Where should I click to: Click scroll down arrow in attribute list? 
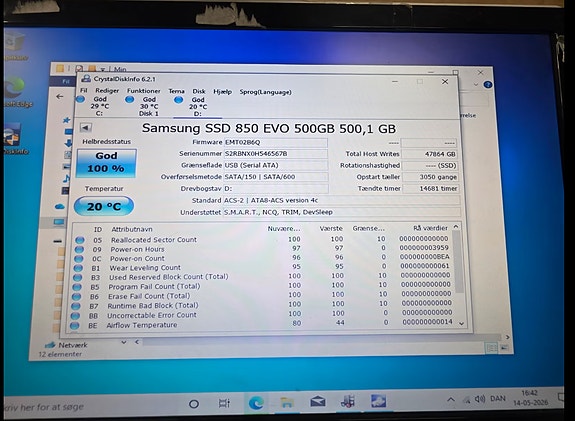pyautogui.click(x=461, y=323)
